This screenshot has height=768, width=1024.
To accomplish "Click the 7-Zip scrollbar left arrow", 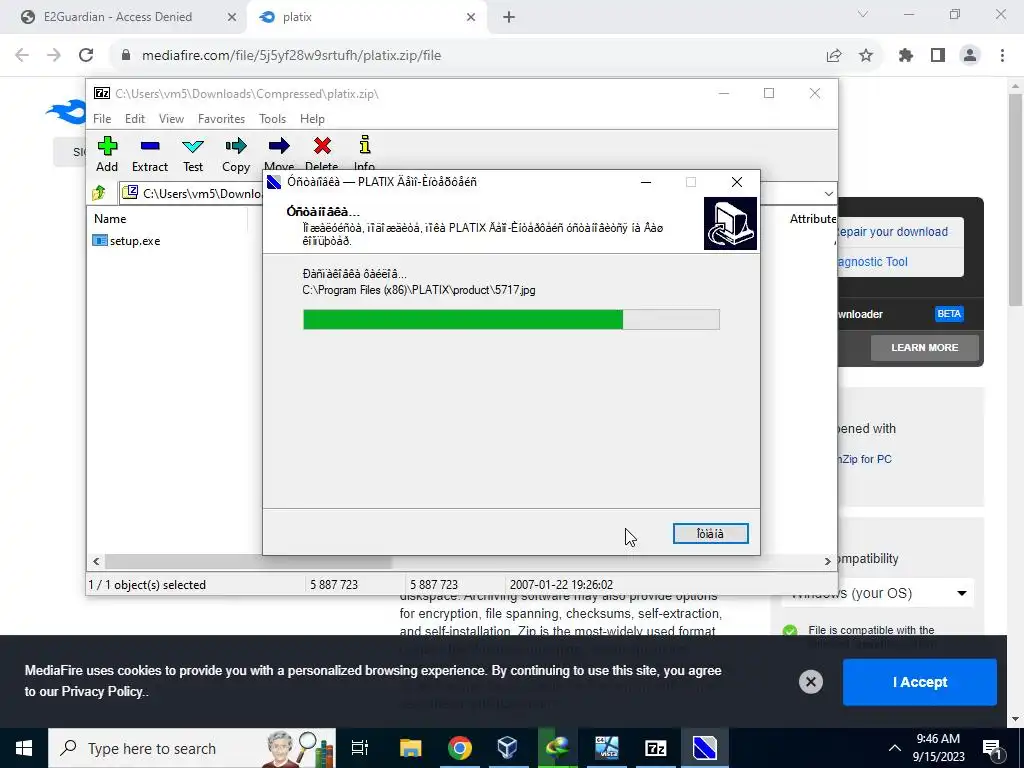I will coord(97,561).
